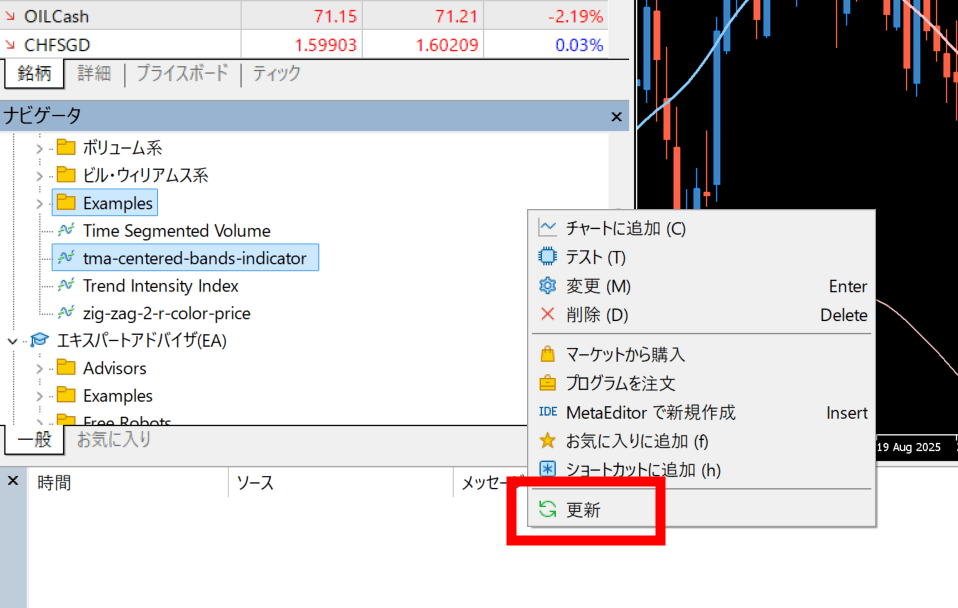This screenshot has width=958, height=608.
Task: Select 削除 (D) menu entry
Action: tap(703, 315)
